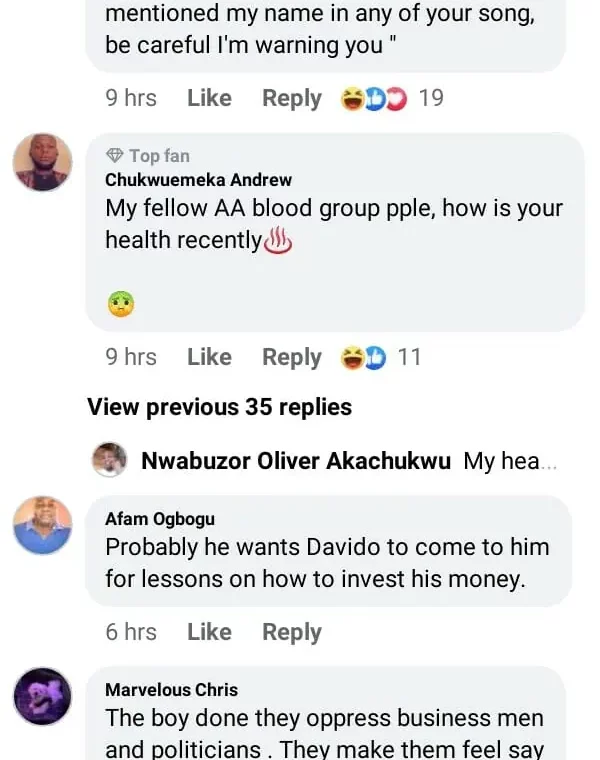Click the hot steam emoji after 'health recently'
Image resolution: width=600 pixels, height=760 pixels.
[278, 241]
